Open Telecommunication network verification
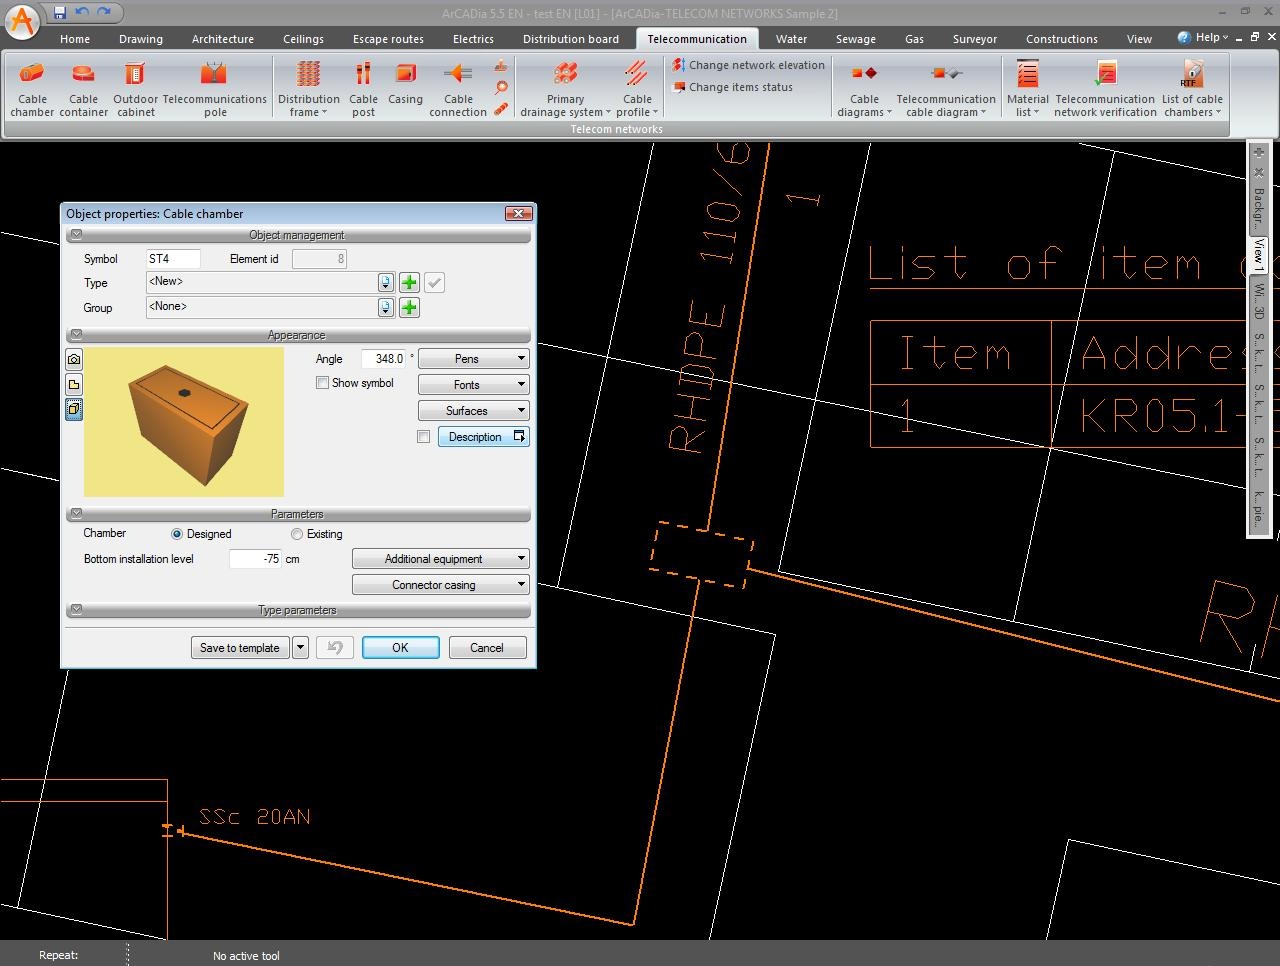Viewport: 1280px width, 966px height. tap(1105, 88)
